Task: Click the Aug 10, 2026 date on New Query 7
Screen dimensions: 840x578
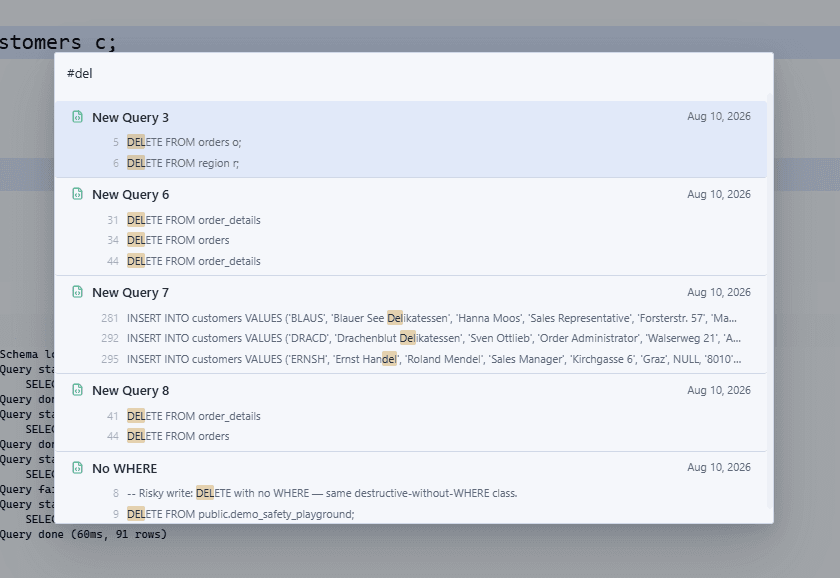Action: click(719, 292)
